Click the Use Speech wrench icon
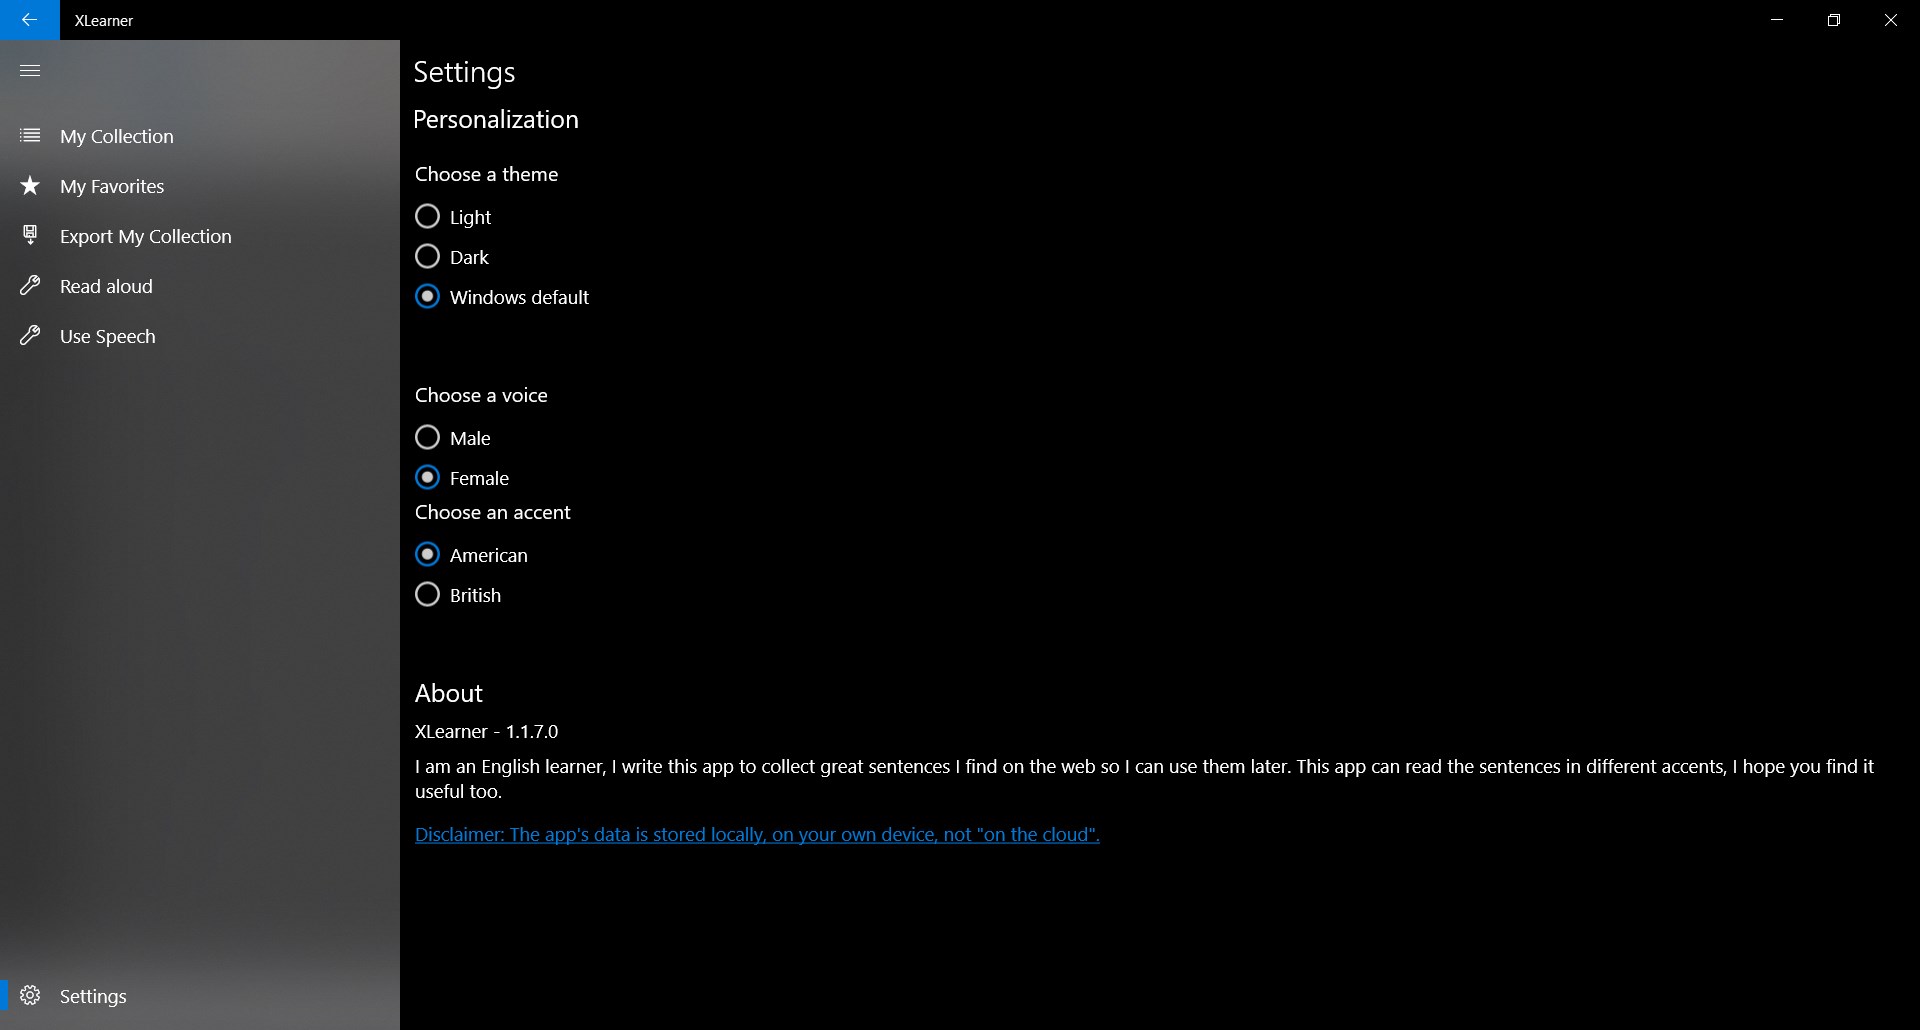This screenshot has height=1030, width=1920. click(x=30, y=336)
